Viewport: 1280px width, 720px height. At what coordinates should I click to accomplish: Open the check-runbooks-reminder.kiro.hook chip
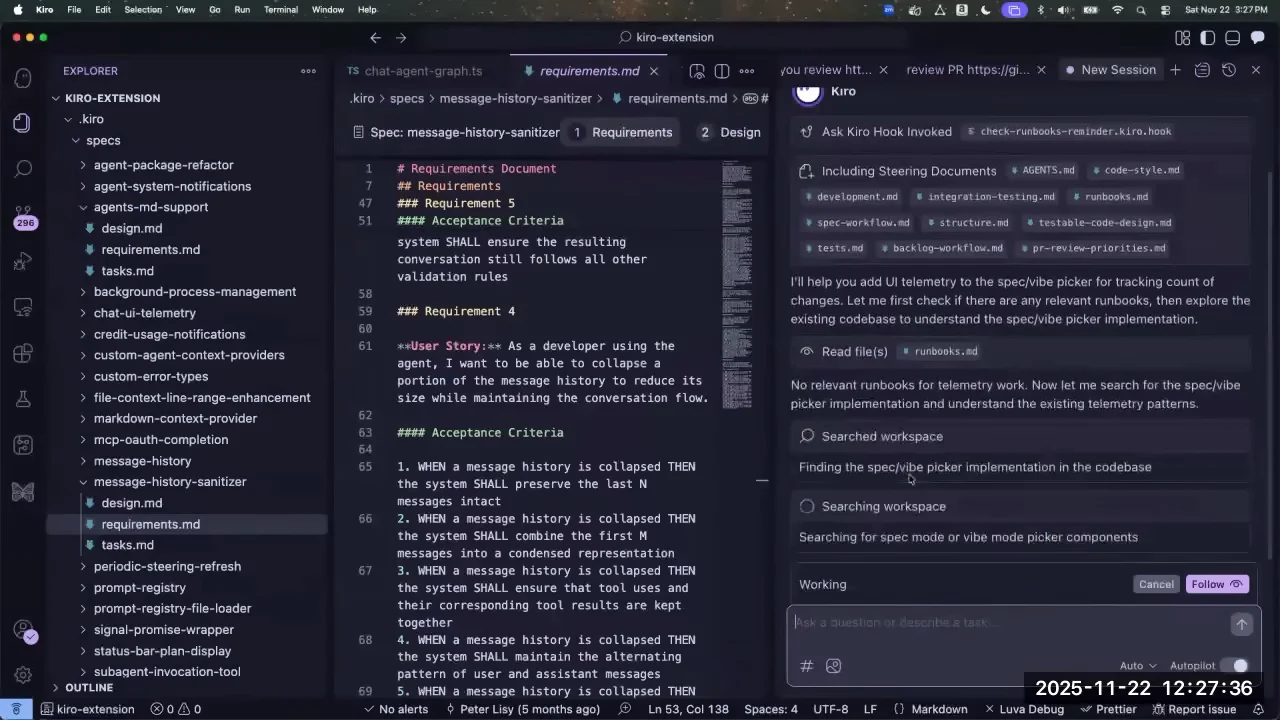(1068, 131)
